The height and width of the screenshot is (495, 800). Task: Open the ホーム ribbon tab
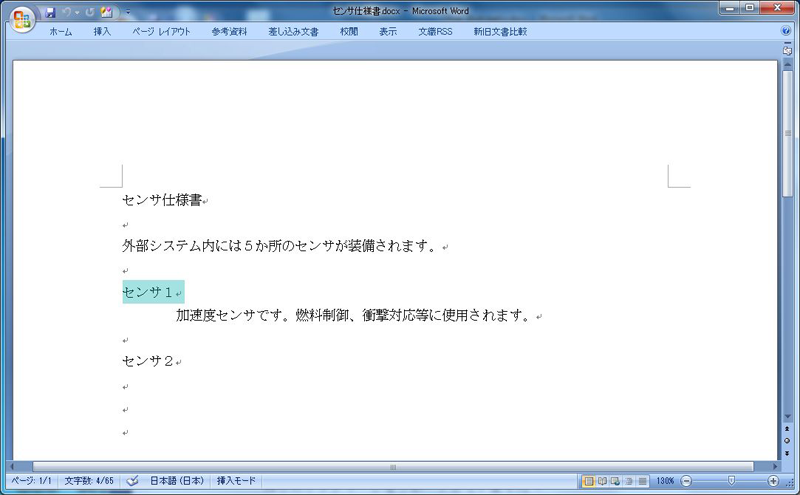pos(61,32)
